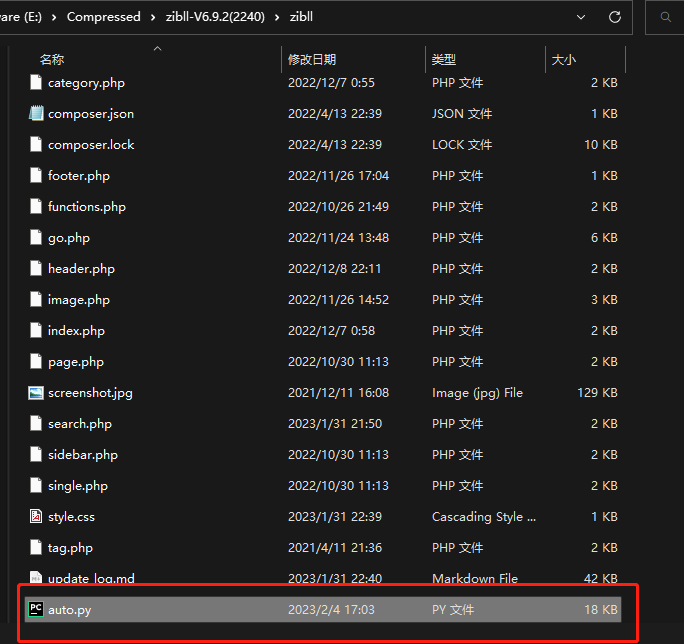This screenshot has width=684, height=644.
Task: Click the composer.json file icon
Action: pos(36,114)
